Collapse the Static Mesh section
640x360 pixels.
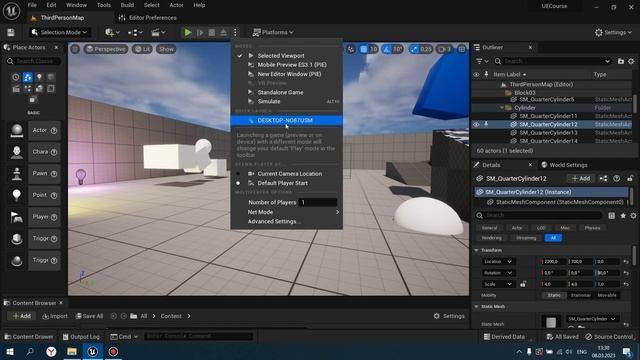pyautogui.click(x=476, y=307)
